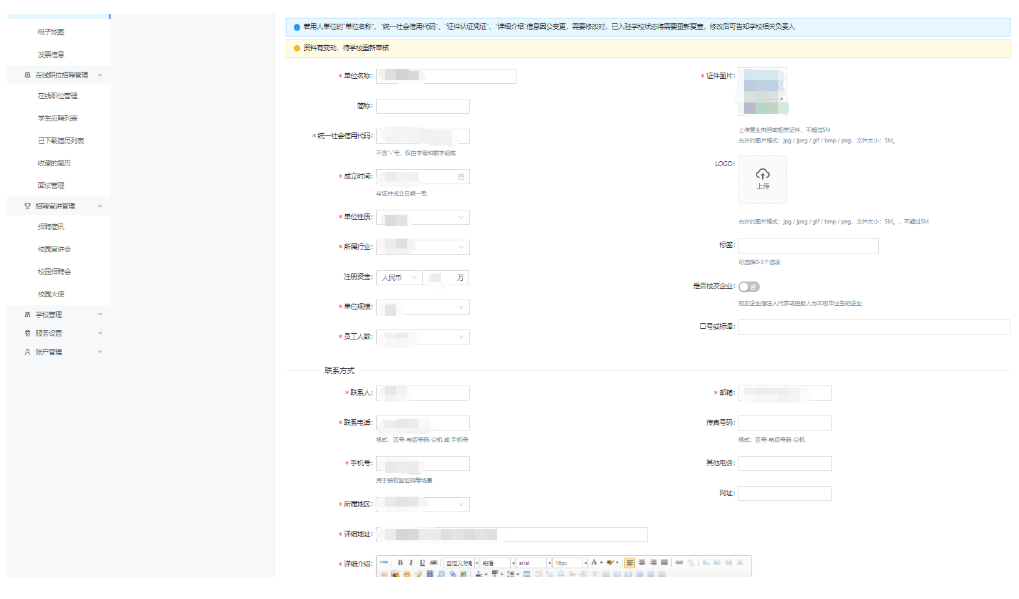The width and height of the screenshot is (1019, 599).
Task: Open 校园宣讲会 in the sidebar
Action: click(54, 249)
